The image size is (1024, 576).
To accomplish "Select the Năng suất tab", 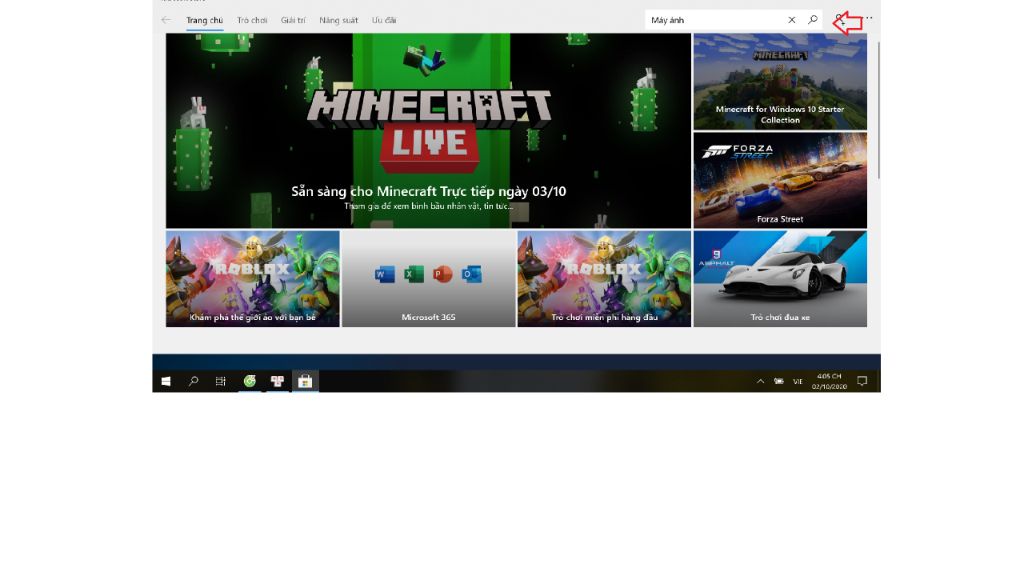I will (x=338, y=20).
